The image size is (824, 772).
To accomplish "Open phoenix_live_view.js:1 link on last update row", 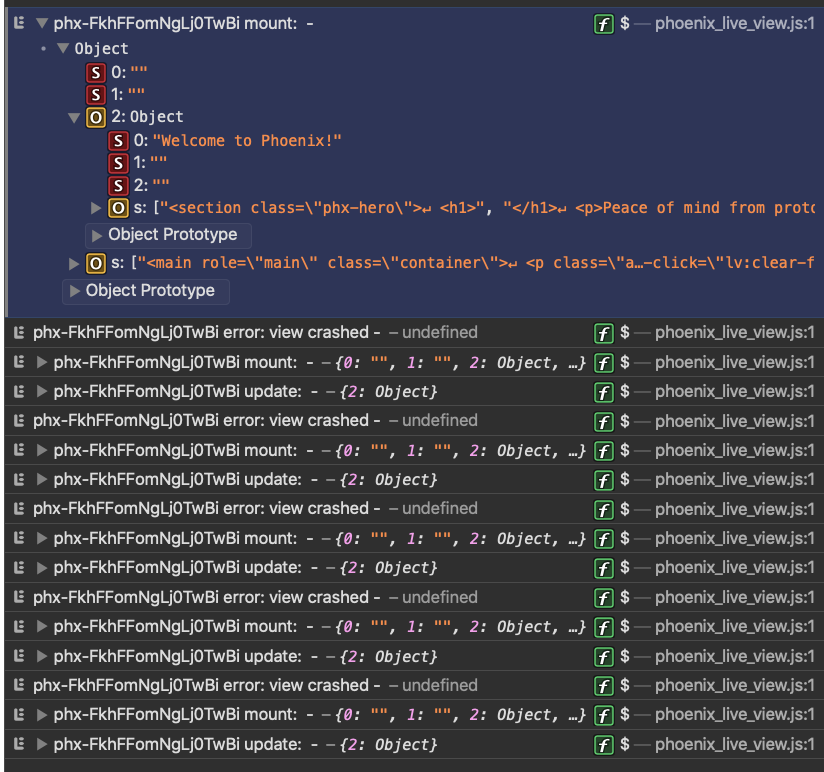I will click(735, 744).
